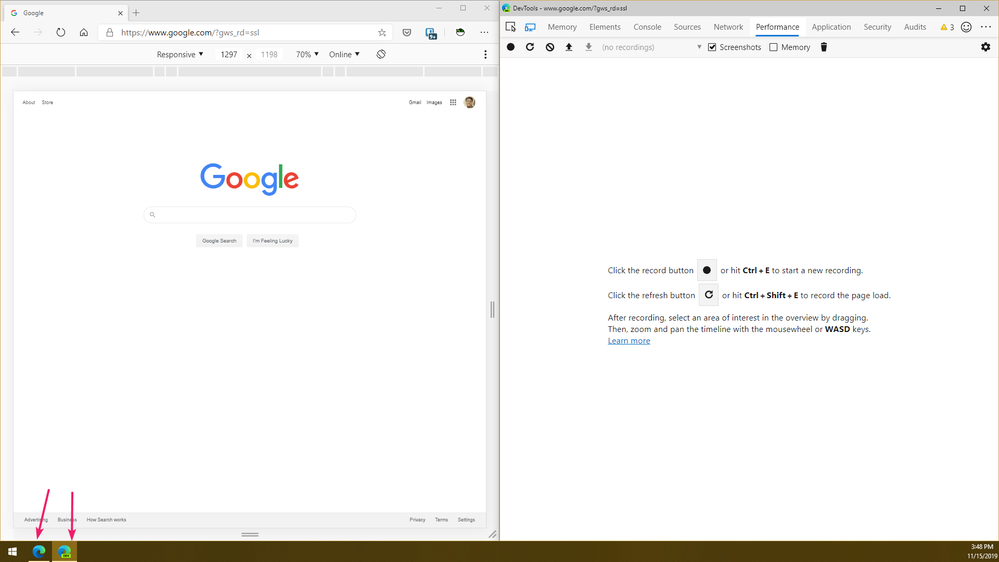
Task: Click the viewport height field showing 1198
Action: [270, 55]
